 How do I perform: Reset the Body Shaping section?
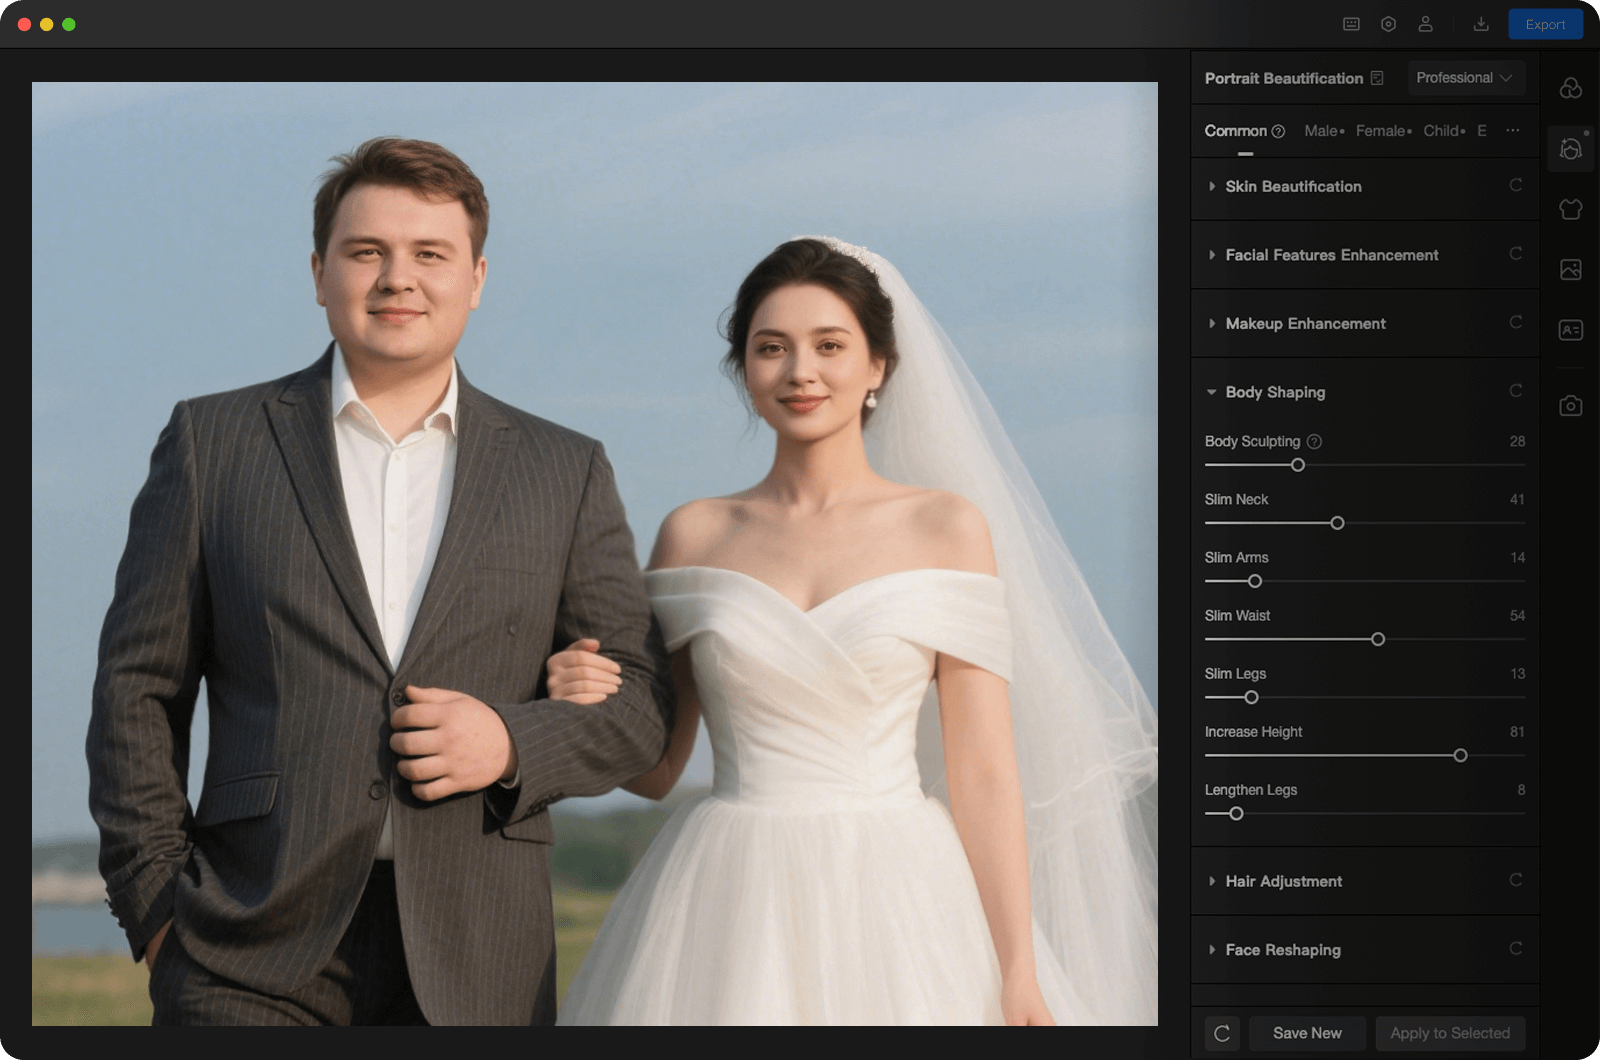(x=1516, y=391)
